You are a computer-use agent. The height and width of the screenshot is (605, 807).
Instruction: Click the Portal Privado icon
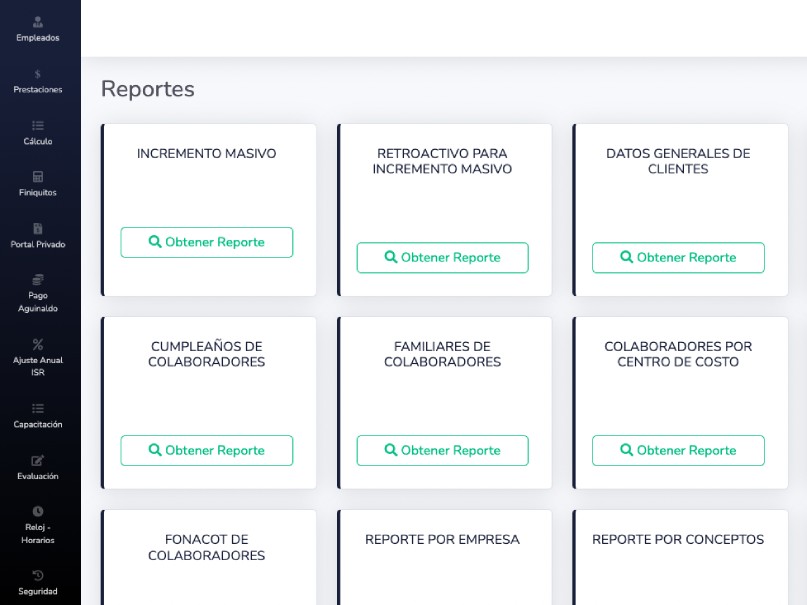38,229
